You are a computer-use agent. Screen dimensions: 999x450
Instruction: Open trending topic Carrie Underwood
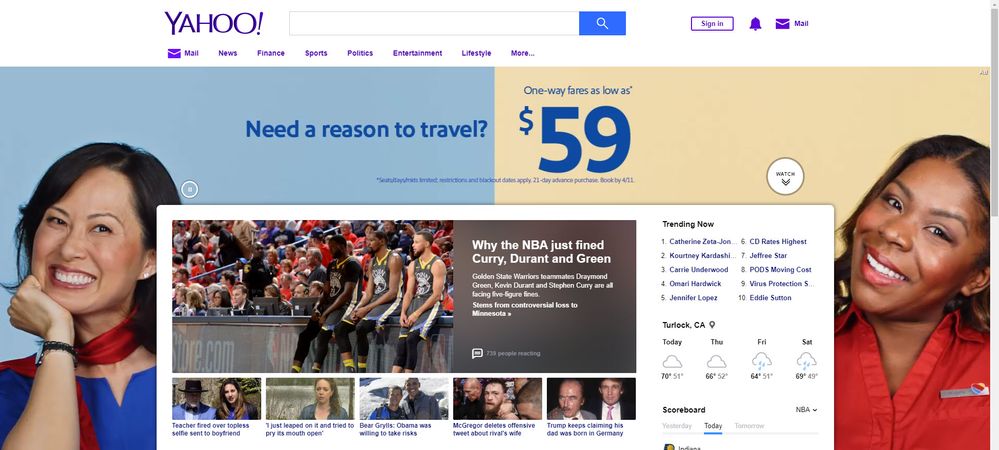698,270
